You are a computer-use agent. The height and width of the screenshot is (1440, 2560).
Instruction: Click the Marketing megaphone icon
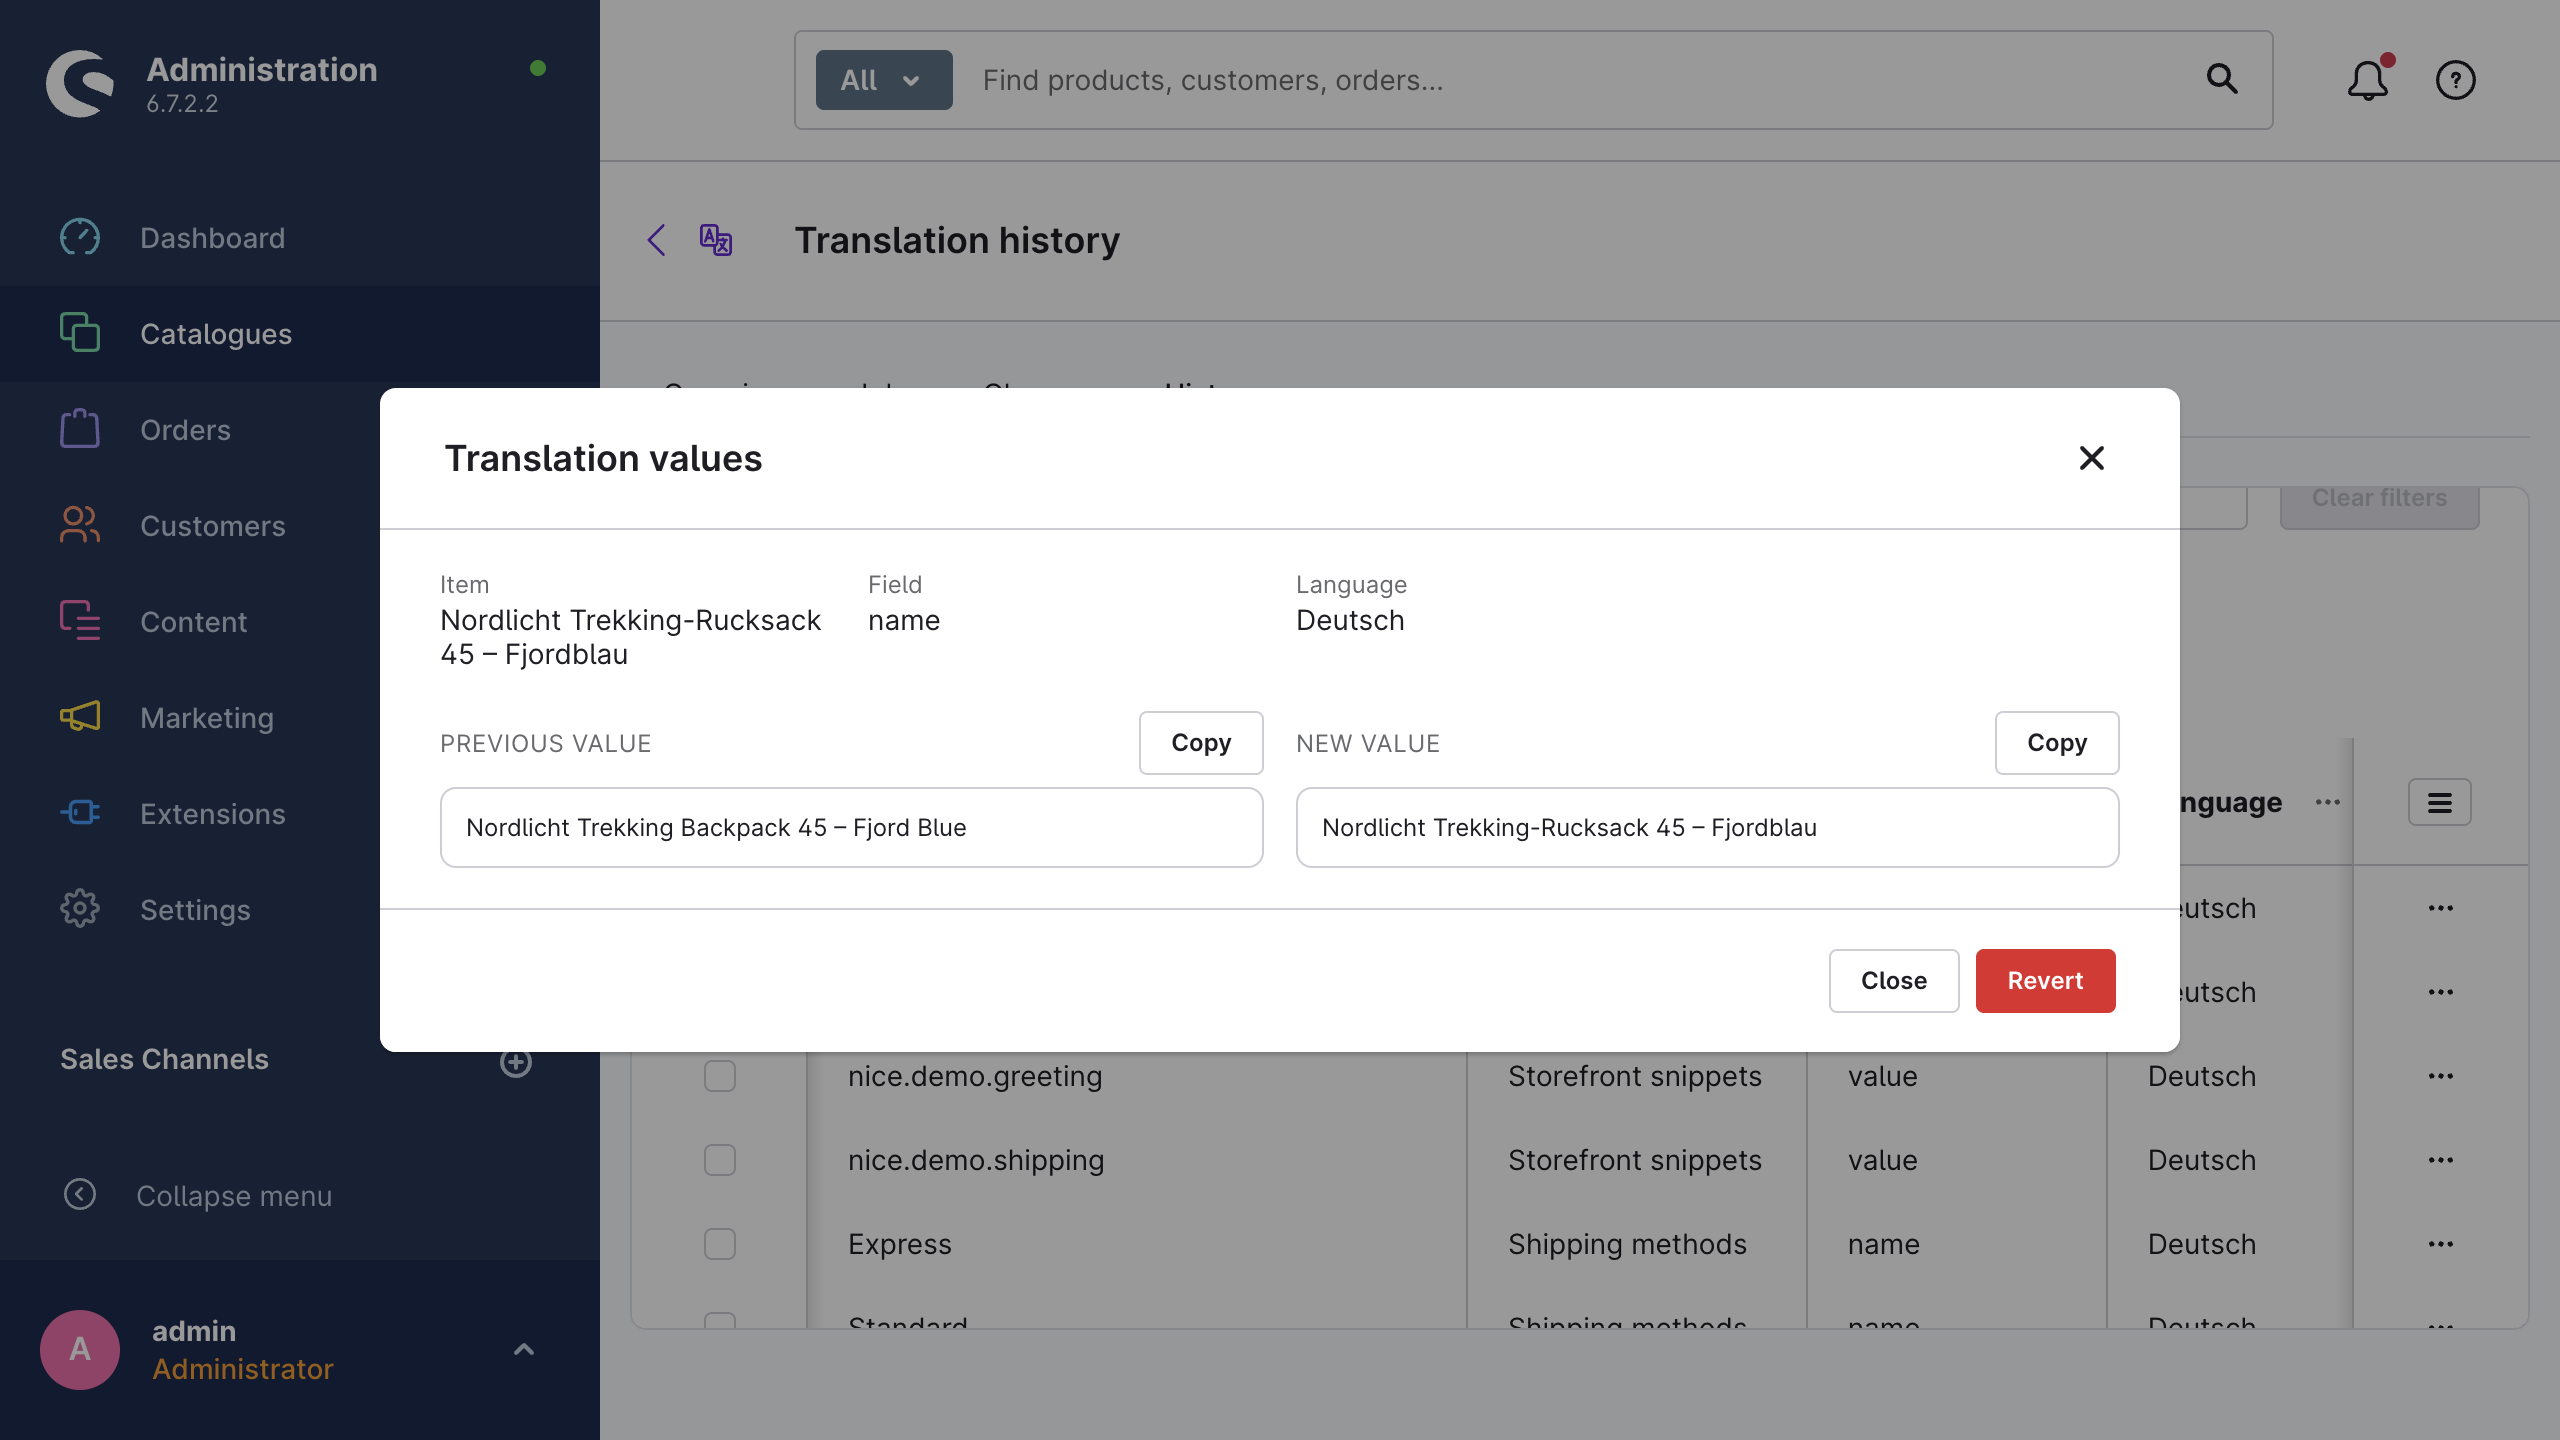coord(80,717)
